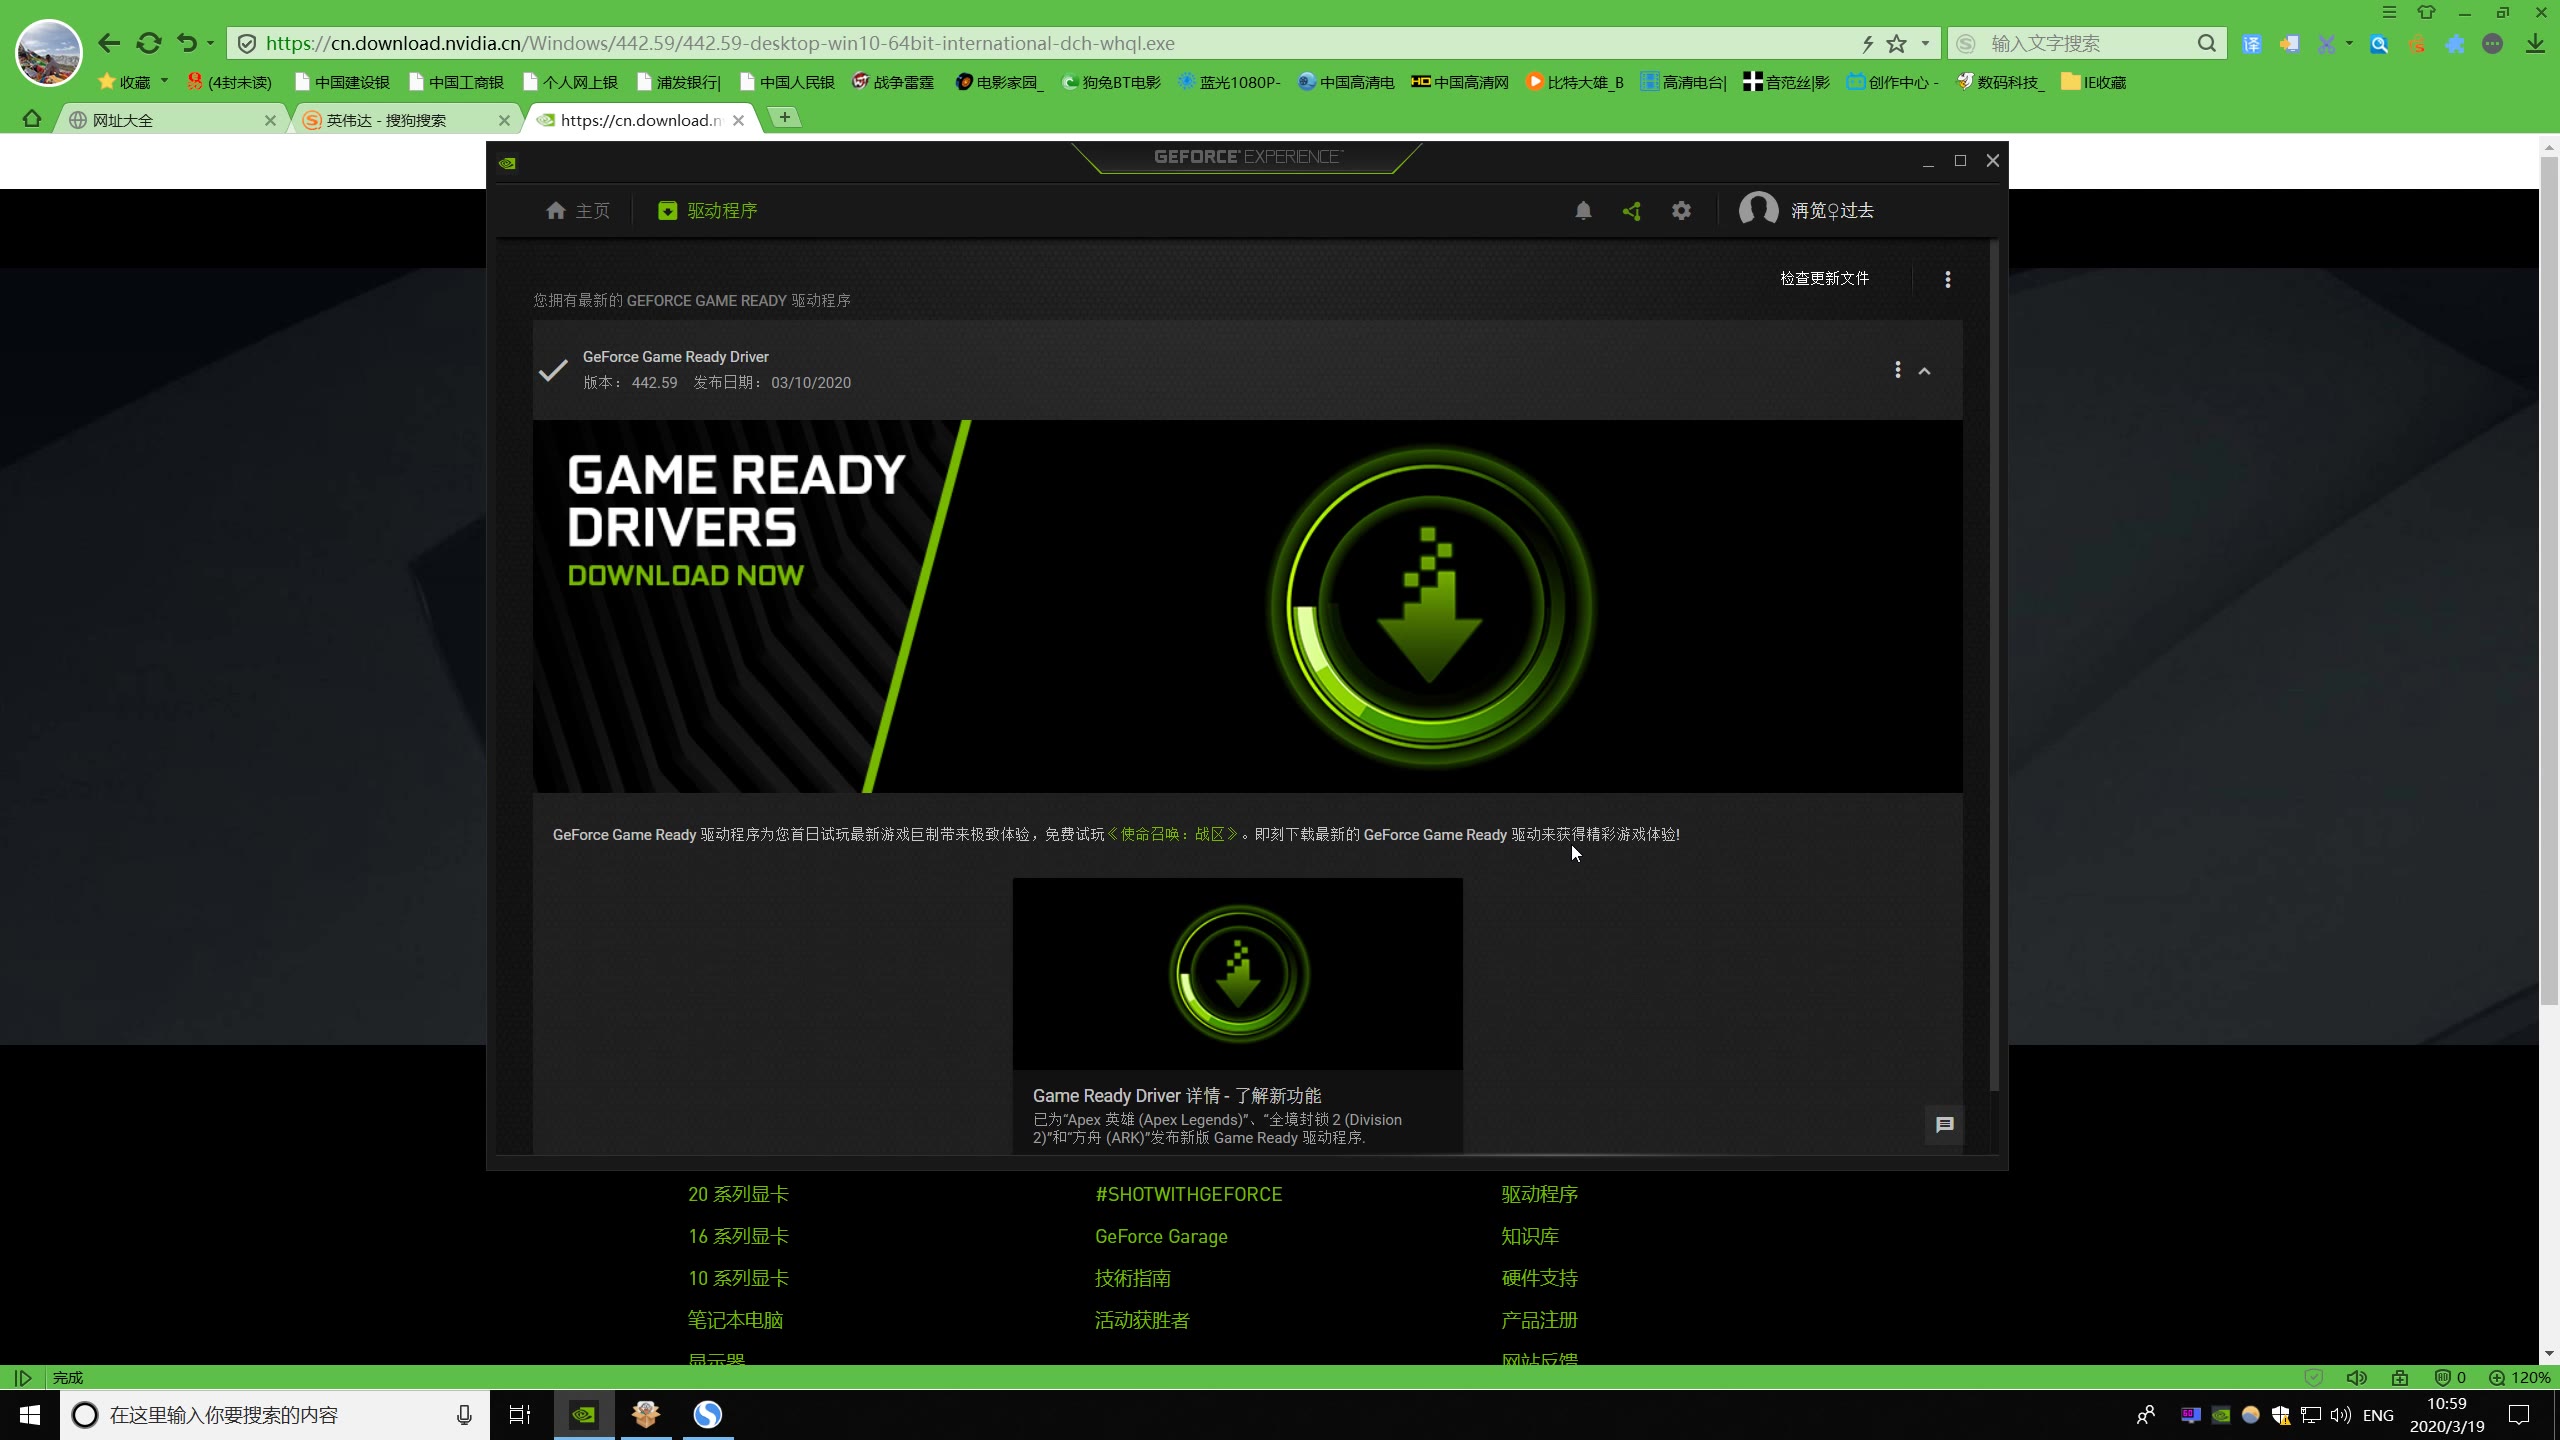Open browser downloads arrow icon
This screenshot has height=1440, width=2560.
coord(2534,44)
